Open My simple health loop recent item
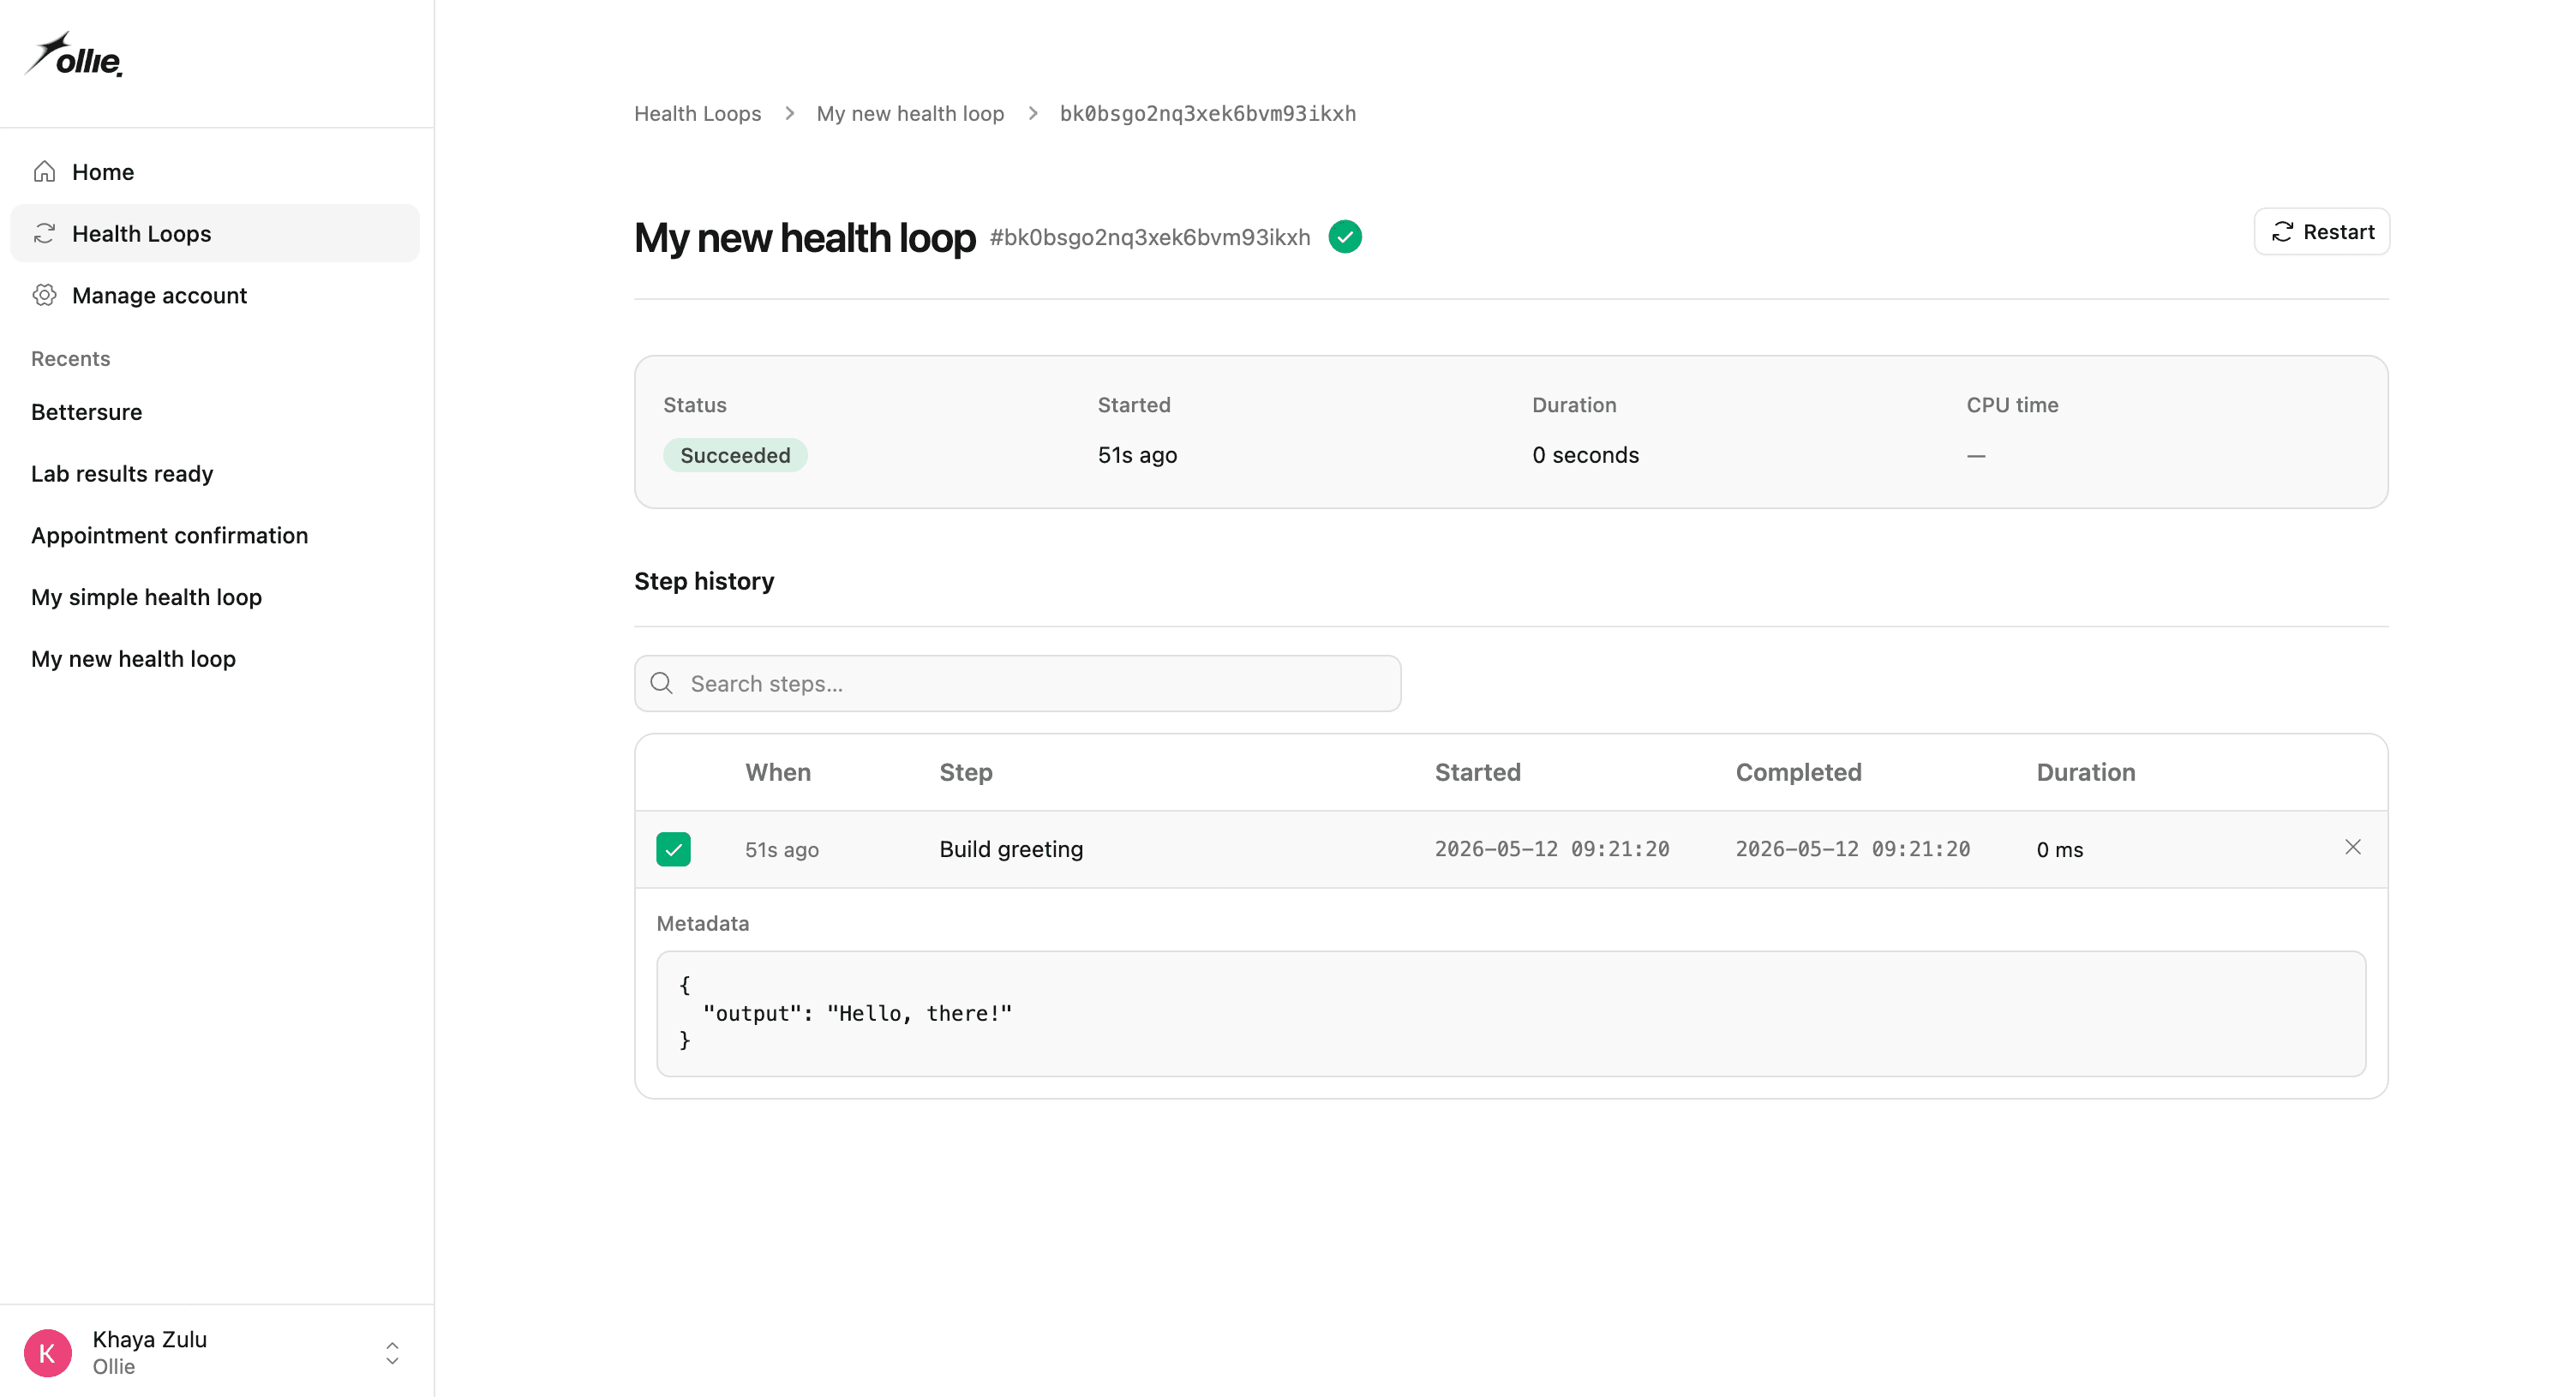 (x=147, y=597)
